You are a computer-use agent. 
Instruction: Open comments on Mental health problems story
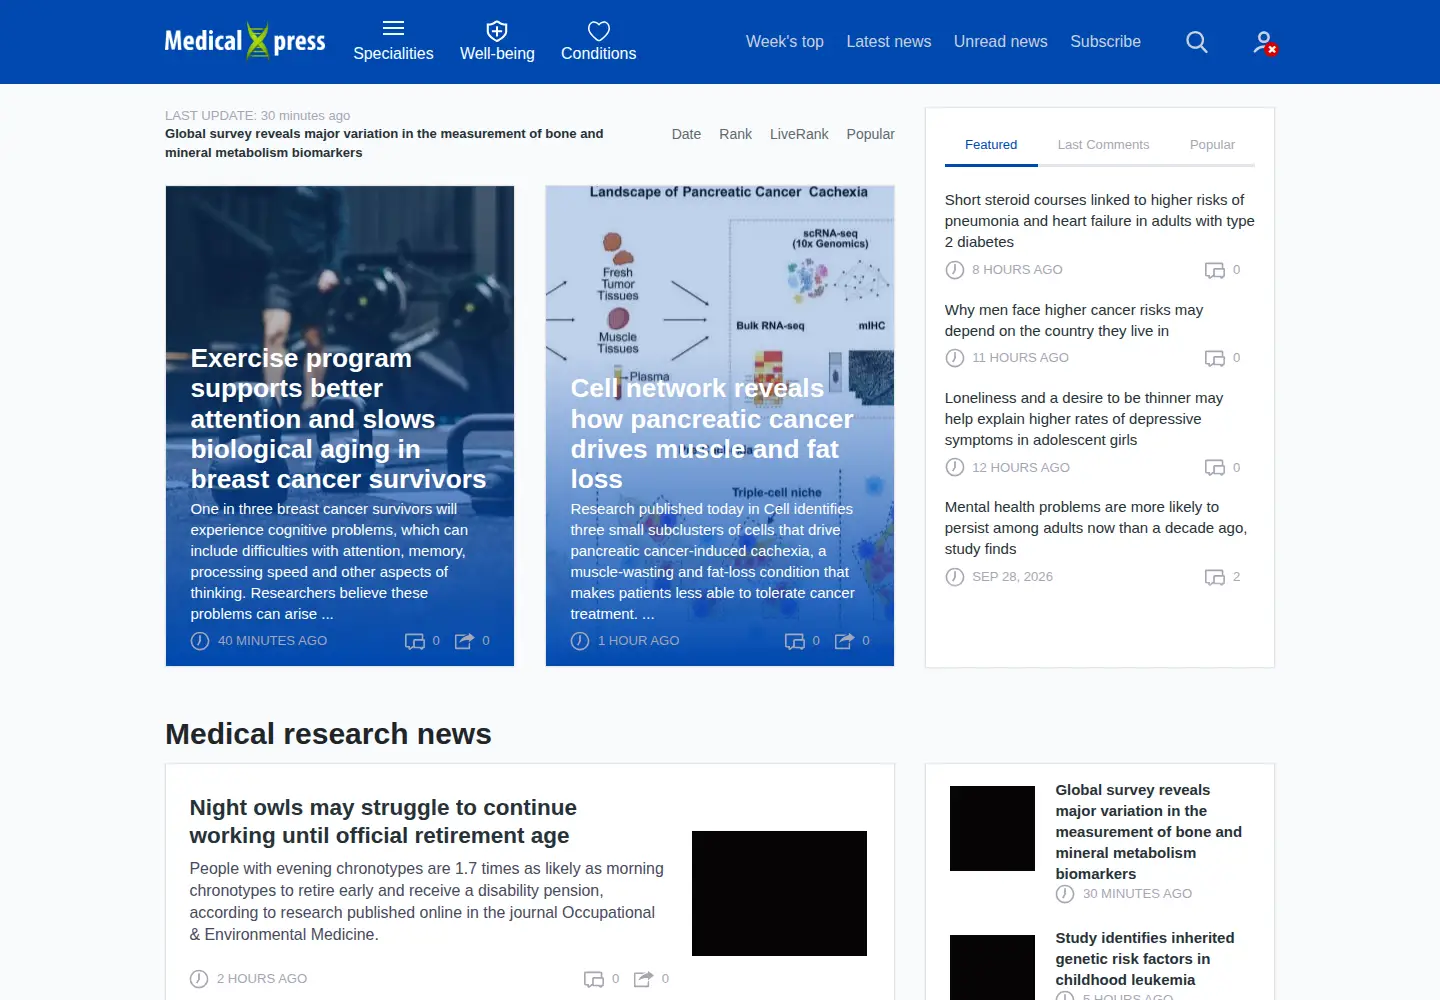click(1215, 577)
